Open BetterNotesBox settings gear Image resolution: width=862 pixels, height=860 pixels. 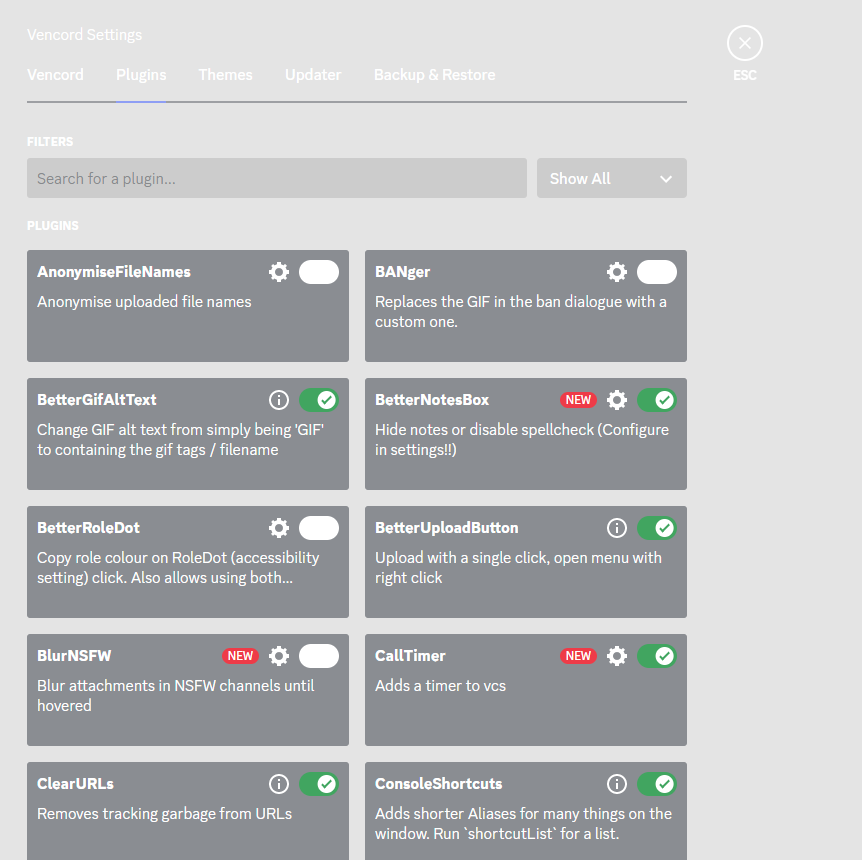pos(617,400)
